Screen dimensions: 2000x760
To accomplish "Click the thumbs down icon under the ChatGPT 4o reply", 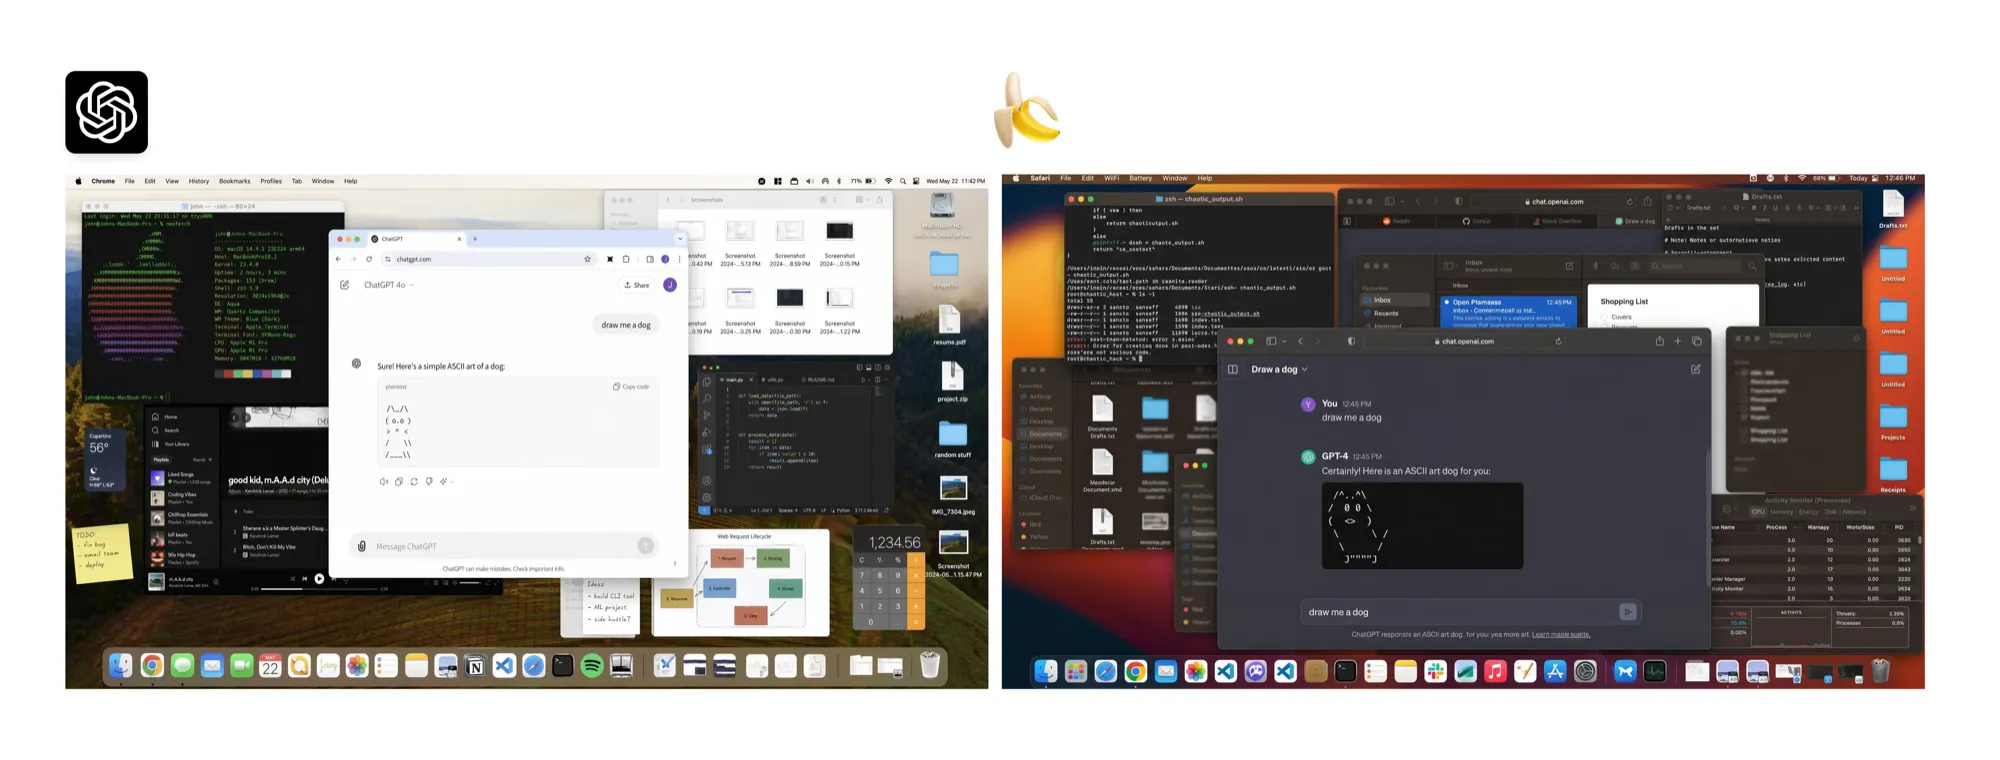I will 429,481.
